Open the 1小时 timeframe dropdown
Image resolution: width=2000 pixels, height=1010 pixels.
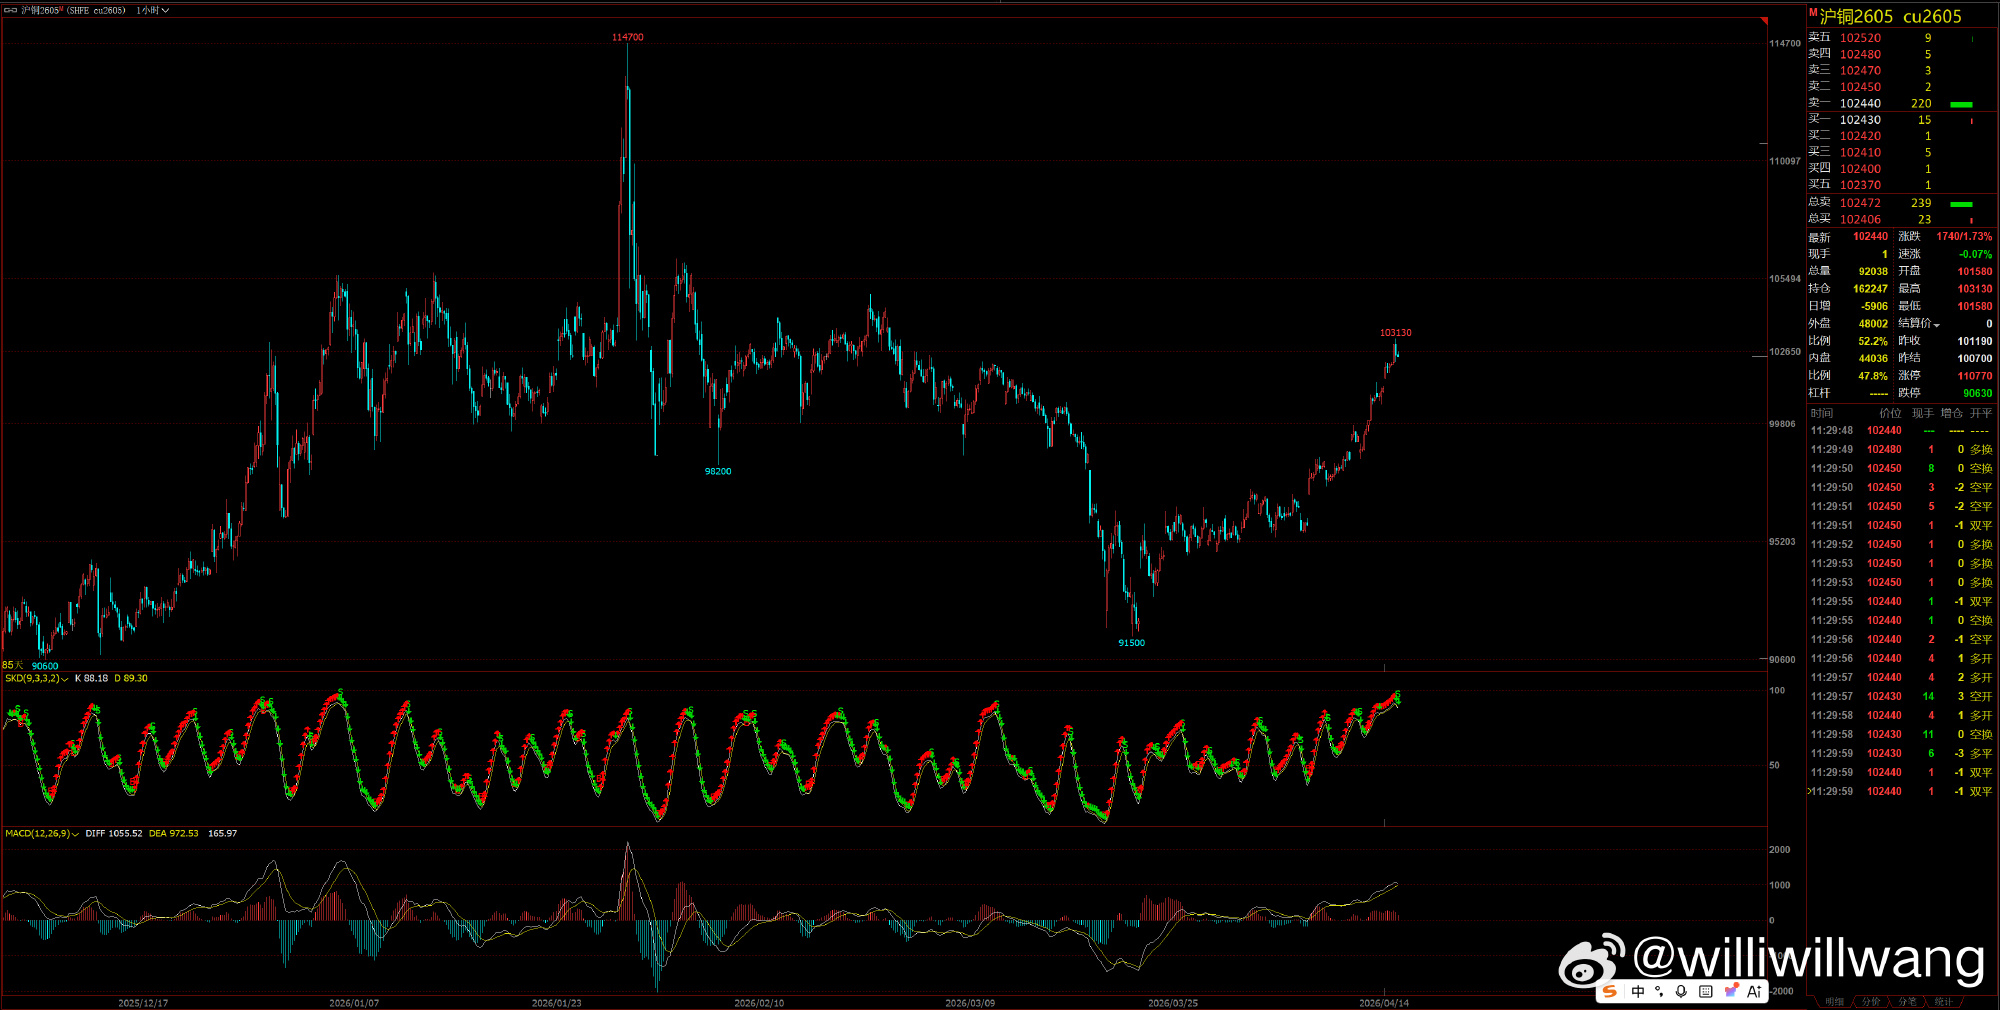point(152,10)
